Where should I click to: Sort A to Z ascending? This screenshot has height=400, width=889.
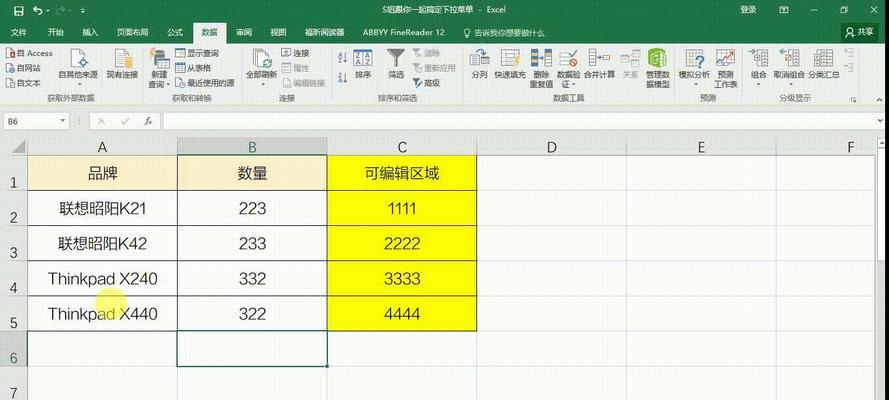click(x=342, y=58)
